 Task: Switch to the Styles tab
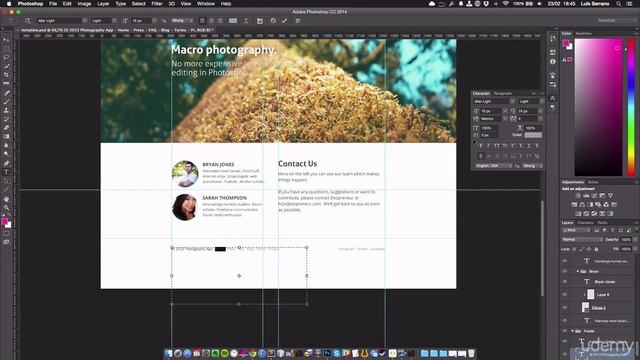(593, 182)
